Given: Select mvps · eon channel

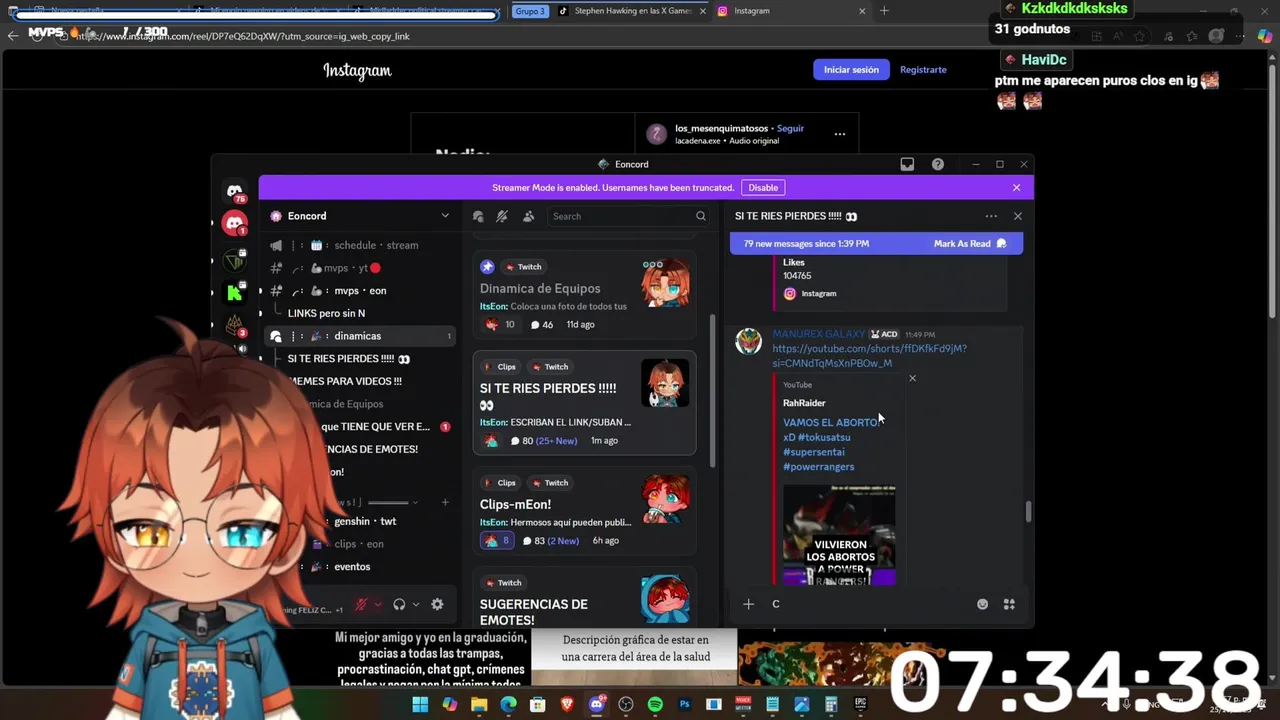Looking at the screenshot, I should [358, 291].
